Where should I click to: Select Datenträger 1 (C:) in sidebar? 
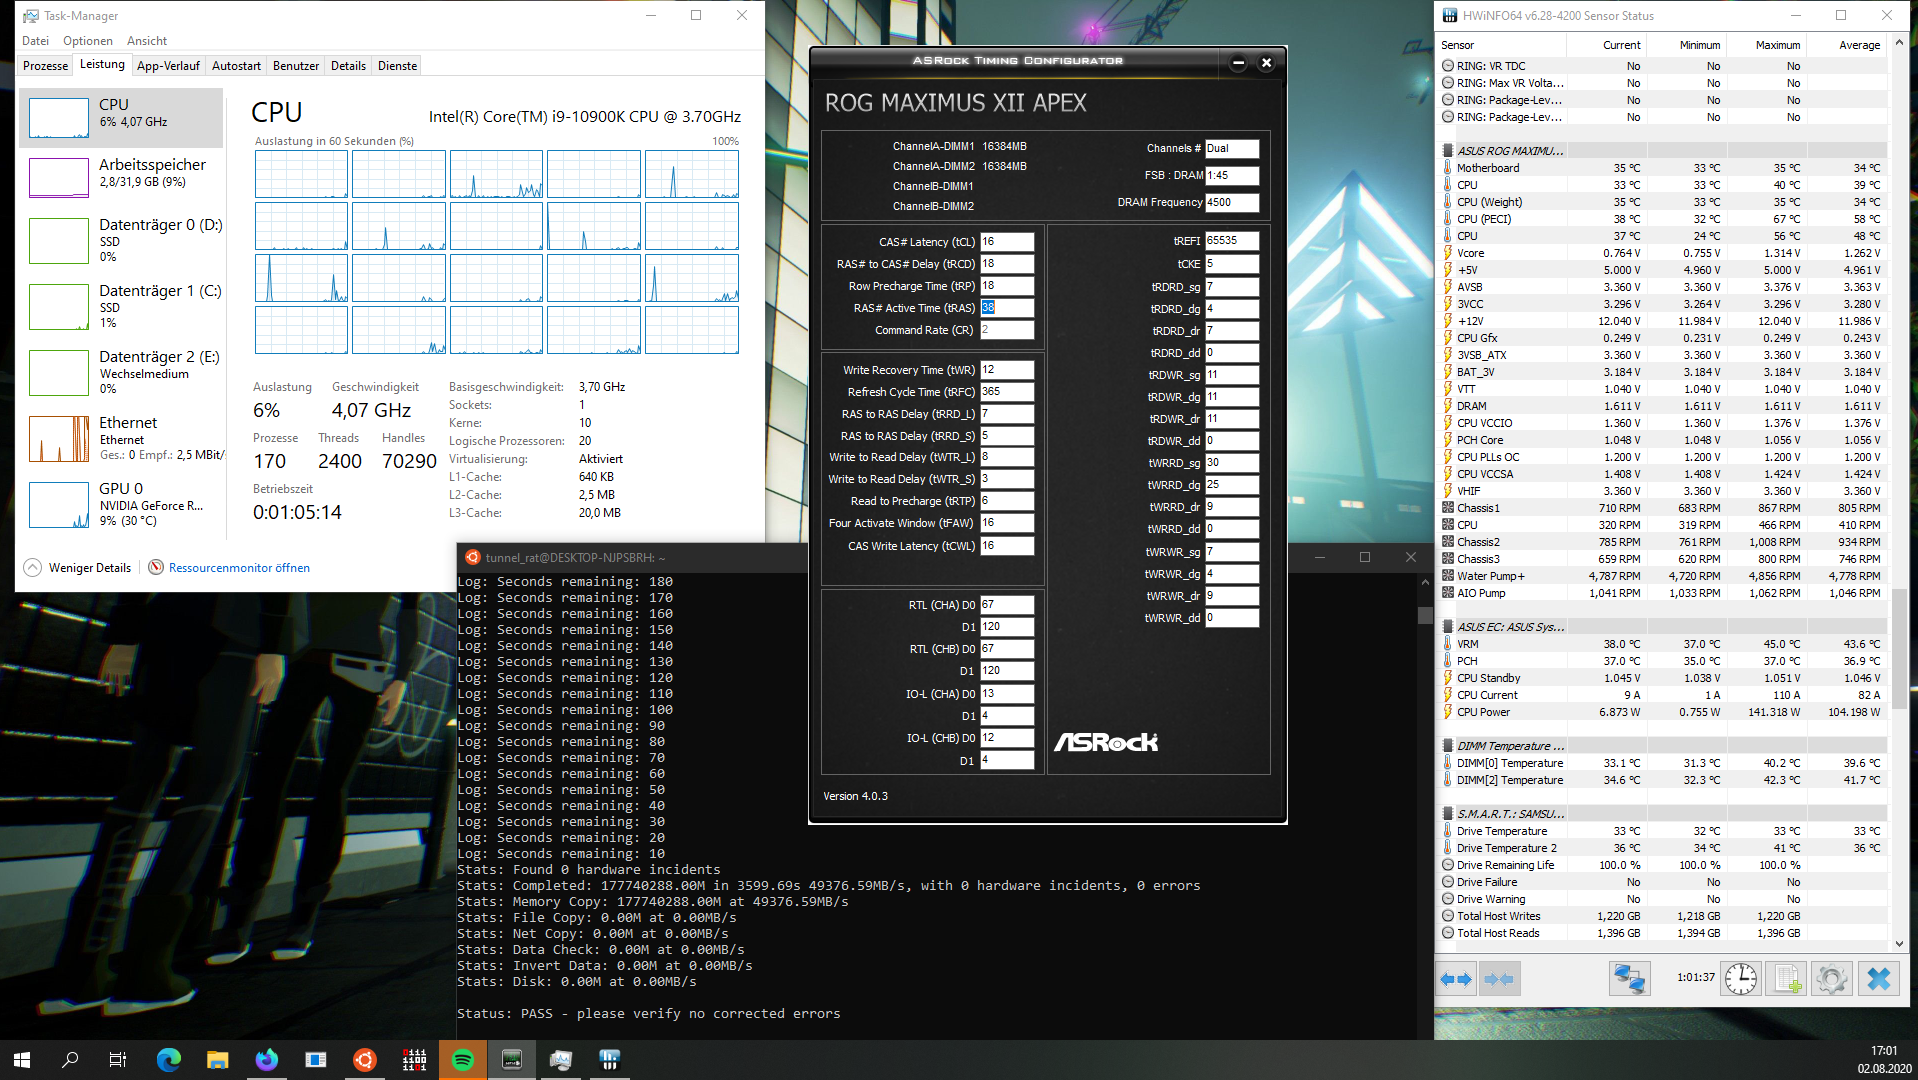121,306
